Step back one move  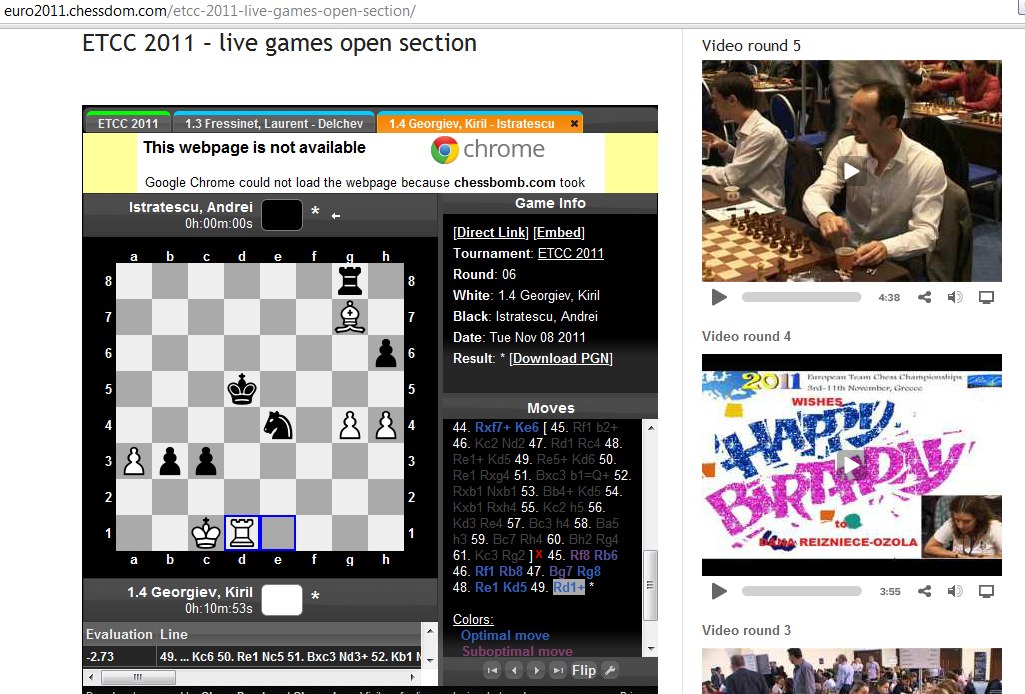[514, 670]
